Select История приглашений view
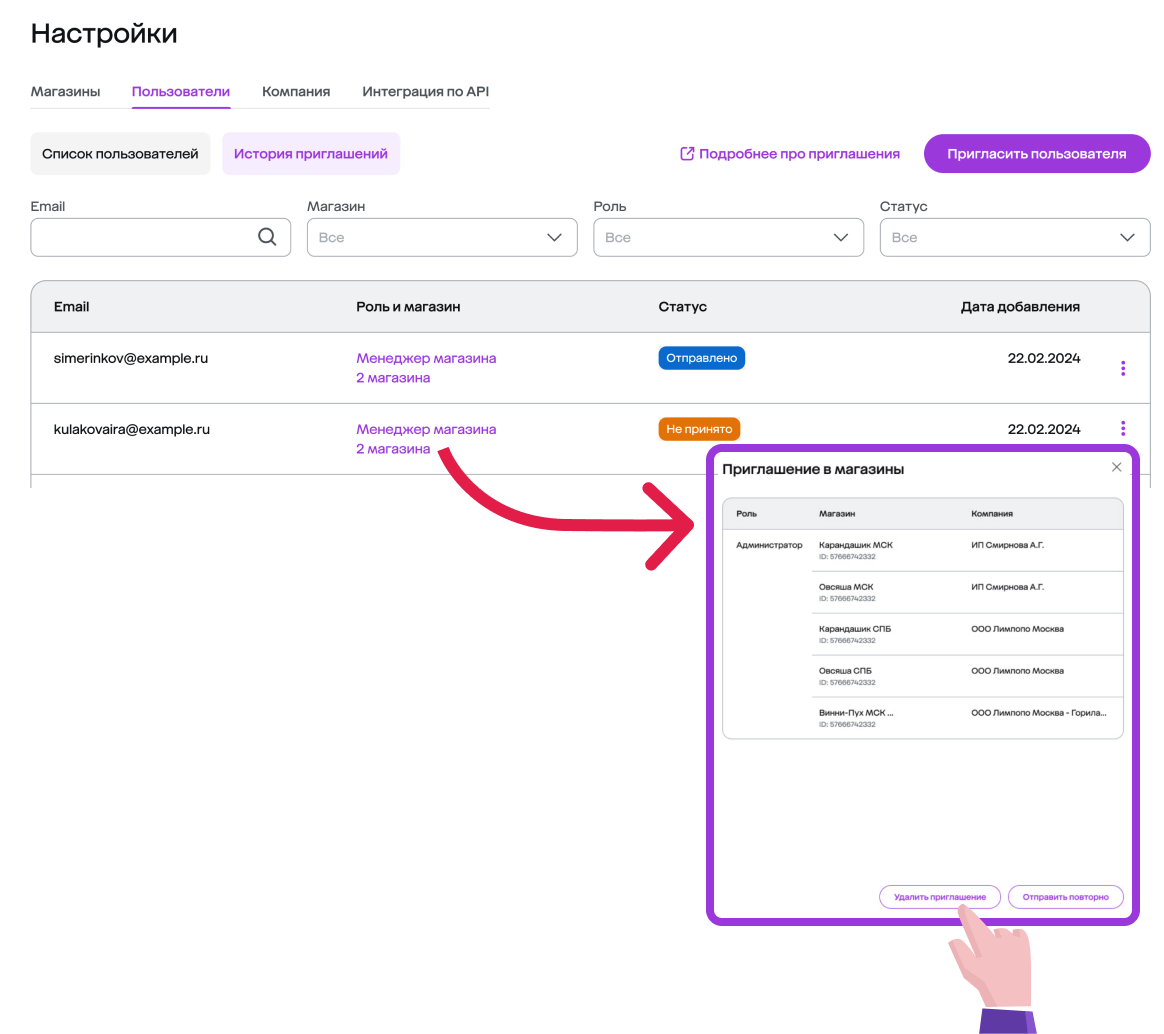Screen dimensions: 1164x1034 pyautogui.click(x=310, y=154)
